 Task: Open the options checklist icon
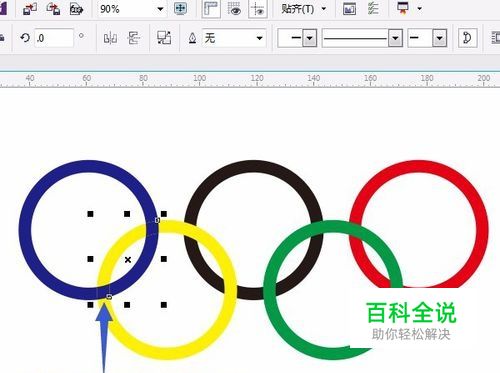pyautogui.click(x=373, y=9)
